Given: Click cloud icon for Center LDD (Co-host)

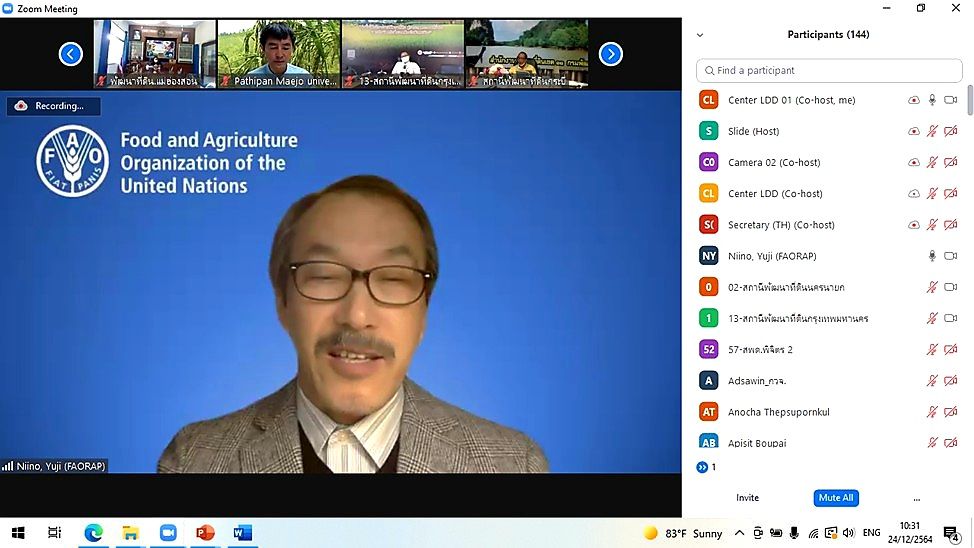Looking at the screenshot, I should click(x=914, y=193).
